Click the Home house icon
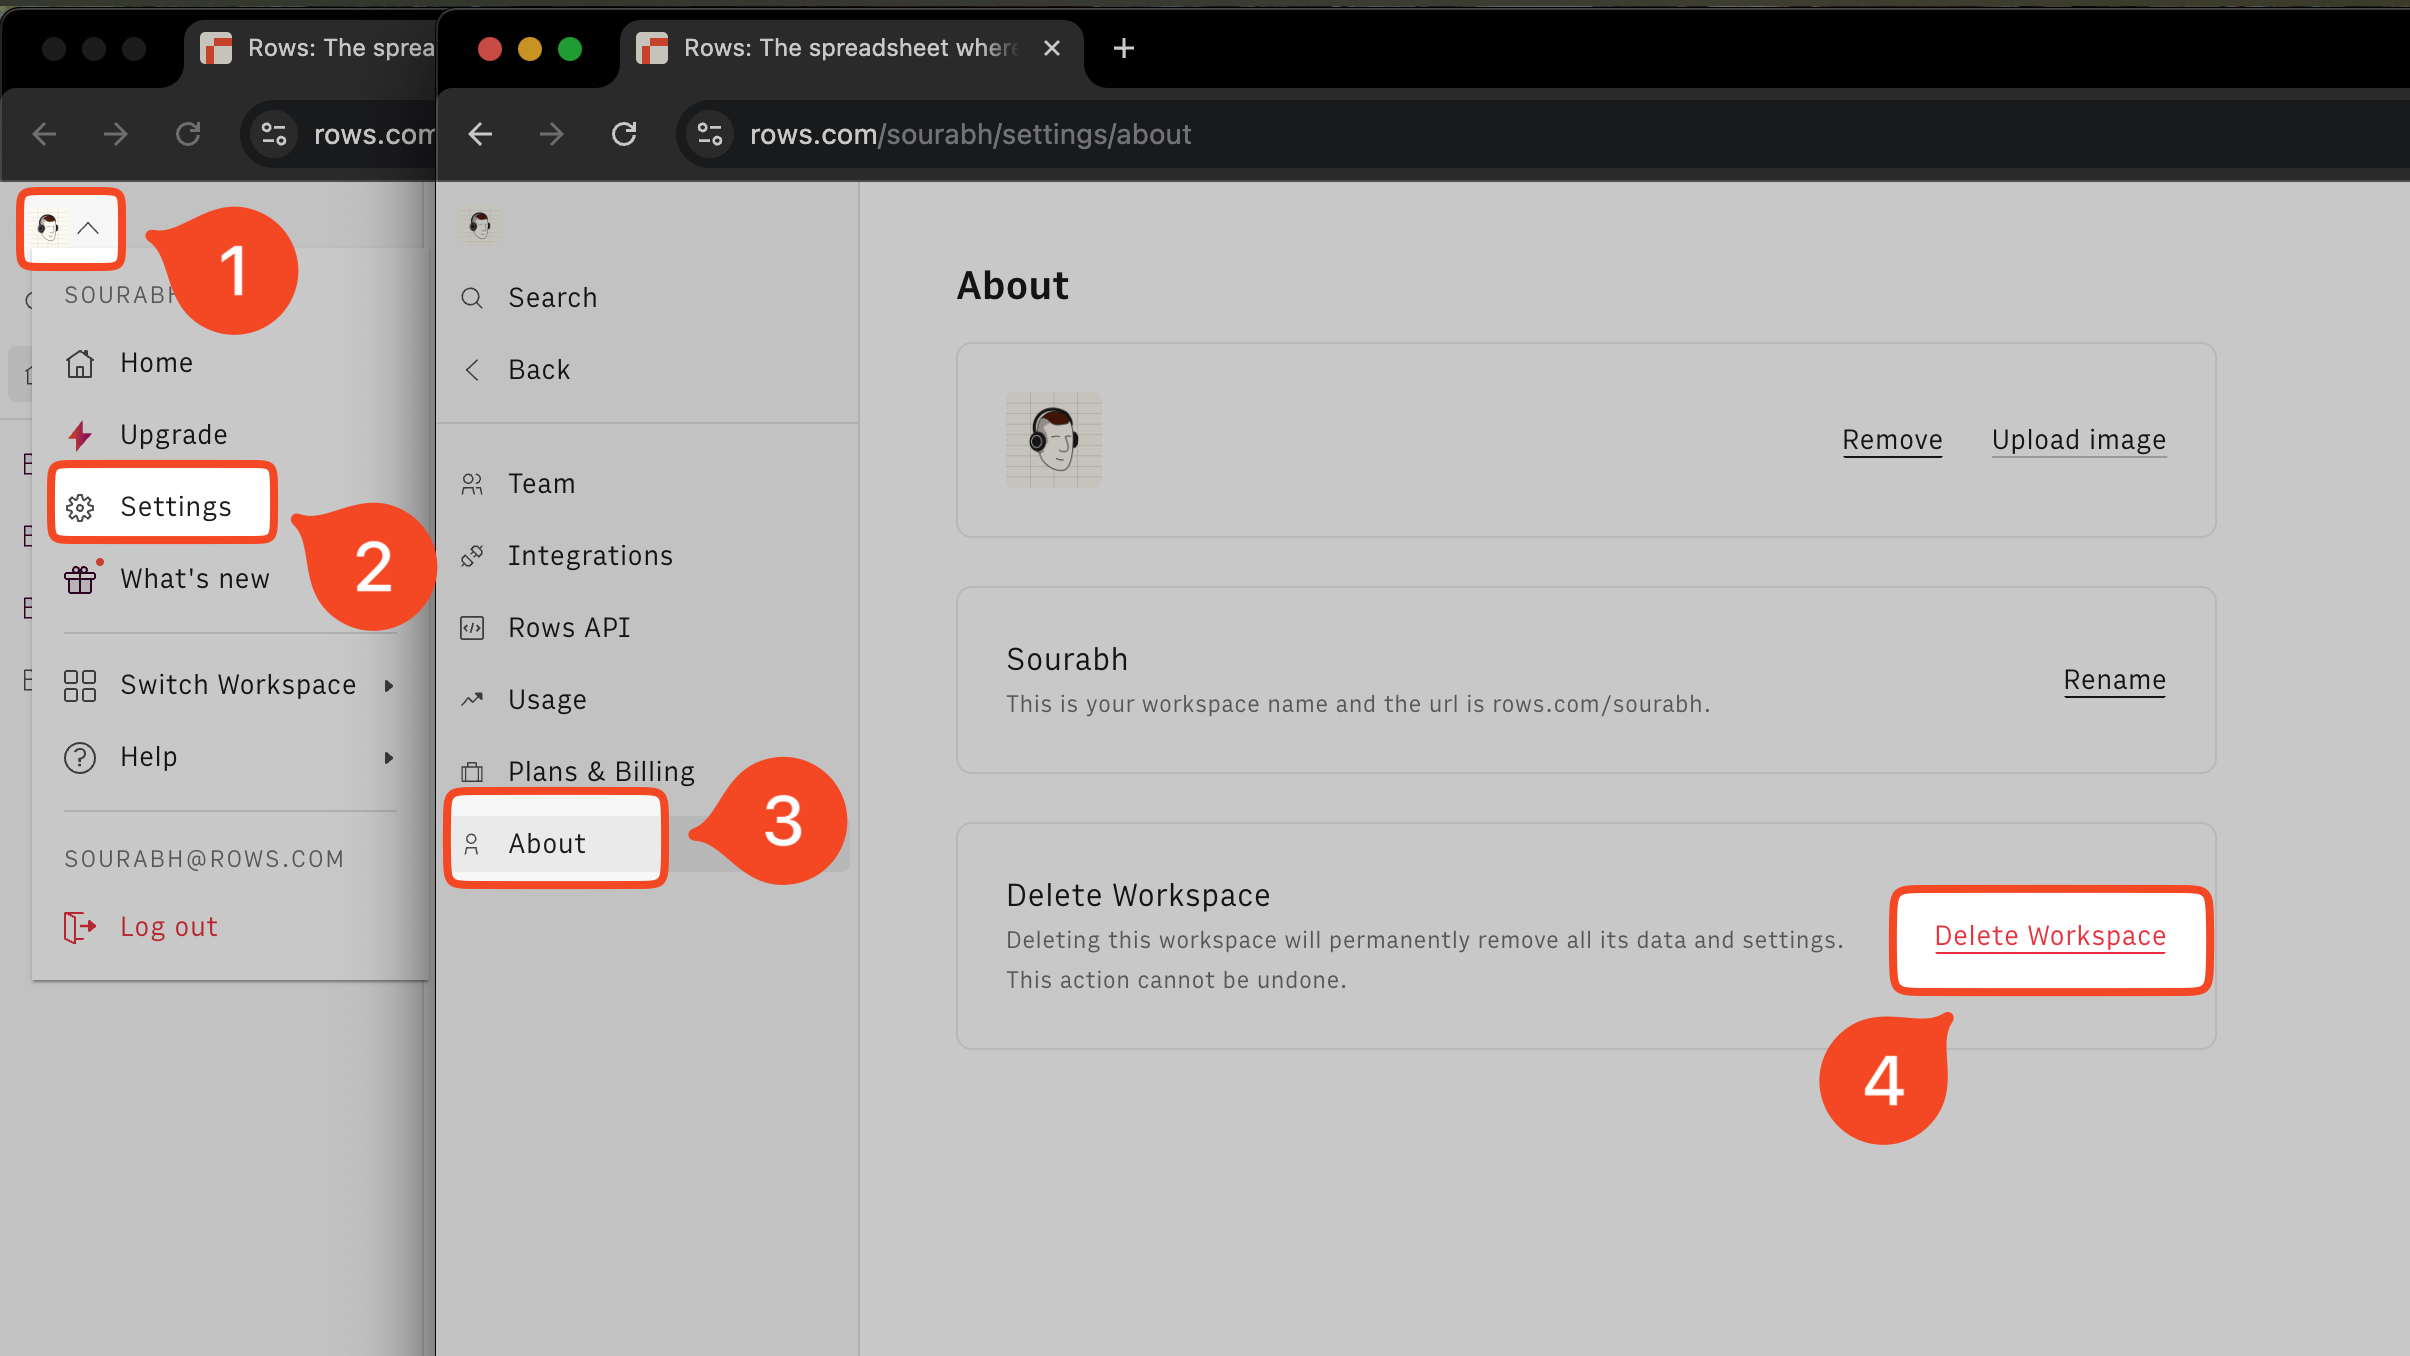Screen dimensions: 2410x1356 pyautogui.click(x=80, y=363)
